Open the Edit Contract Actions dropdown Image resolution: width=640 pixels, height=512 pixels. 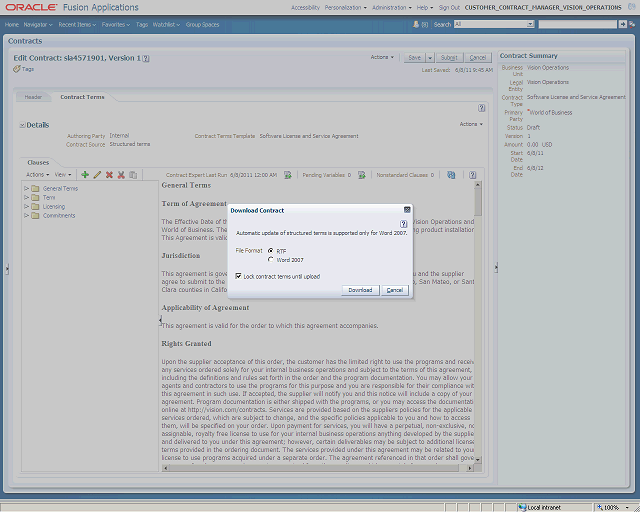382,57
